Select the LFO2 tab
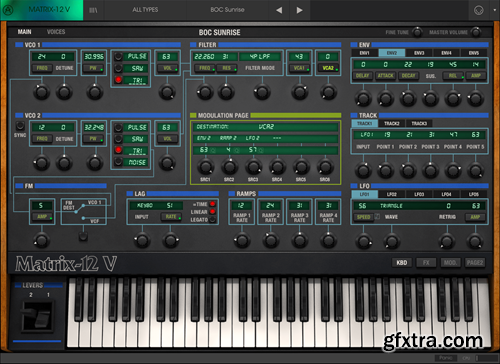 click(x=392, y=194)
